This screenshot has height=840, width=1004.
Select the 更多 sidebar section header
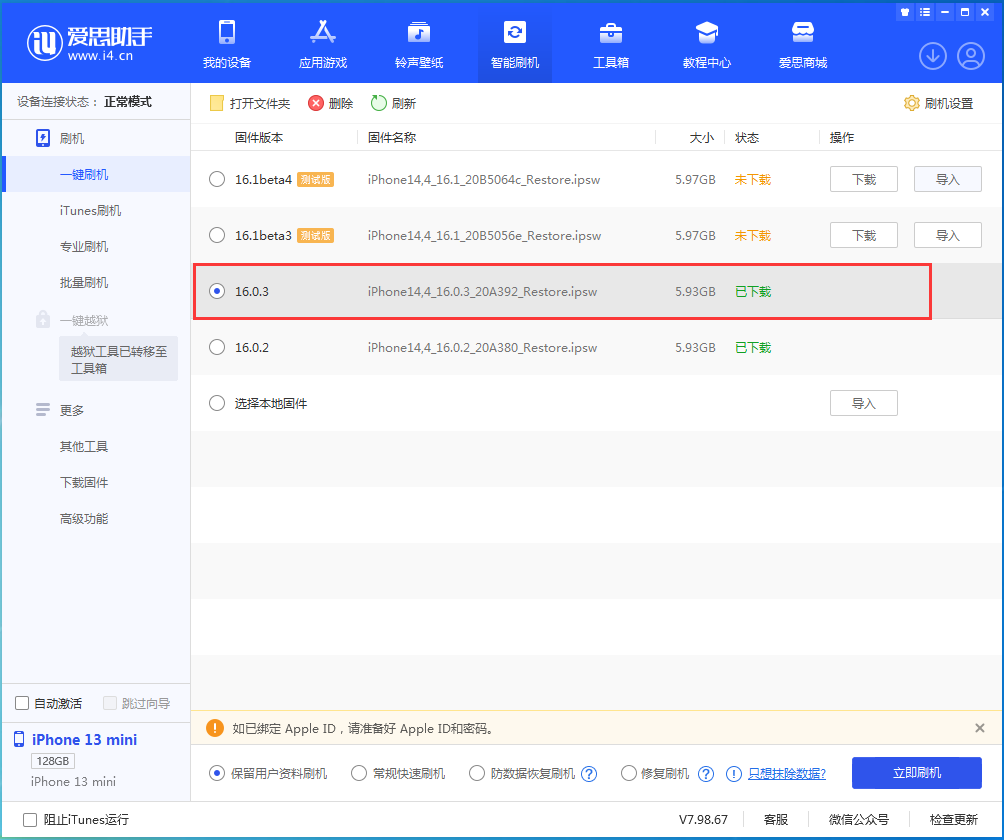click(60, 410)
